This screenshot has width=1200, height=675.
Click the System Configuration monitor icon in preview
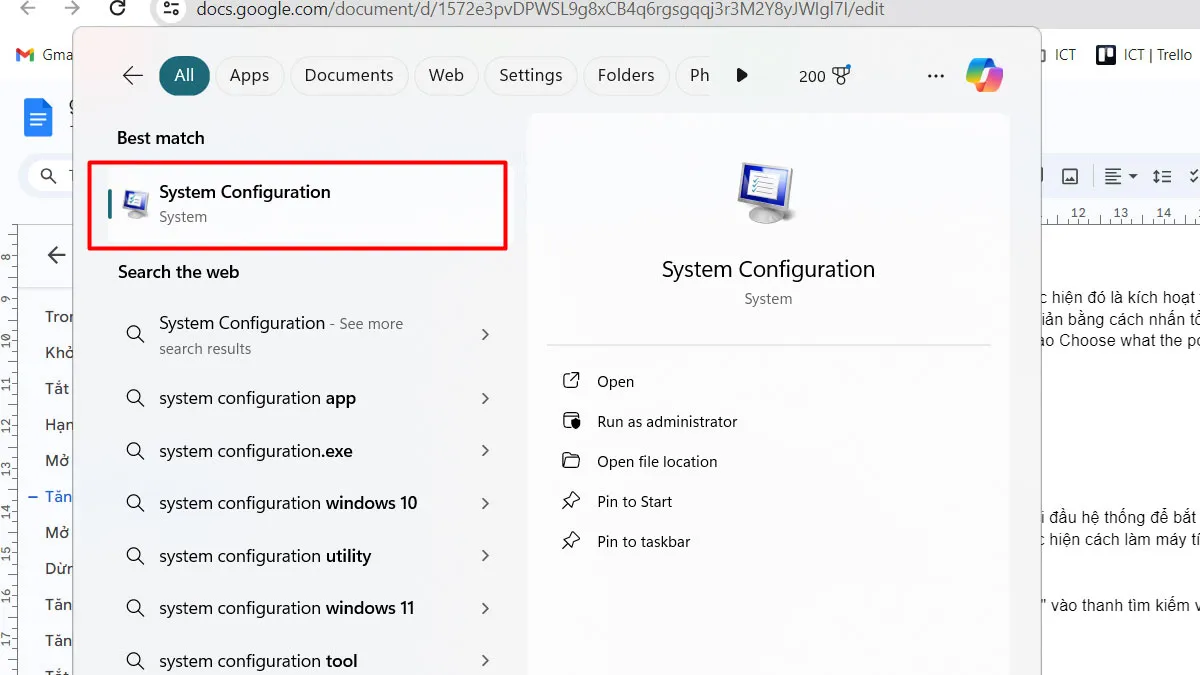point(766,192)
